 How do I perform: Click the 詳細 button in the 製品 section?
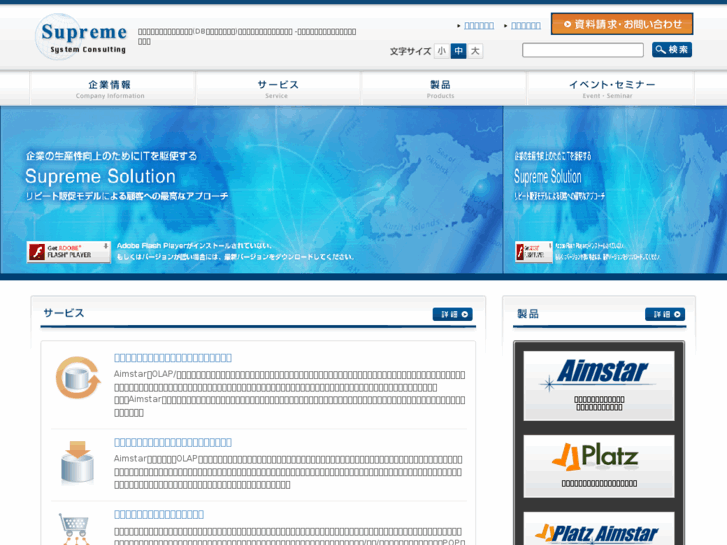pyautogui.click(x=665, y=314)
